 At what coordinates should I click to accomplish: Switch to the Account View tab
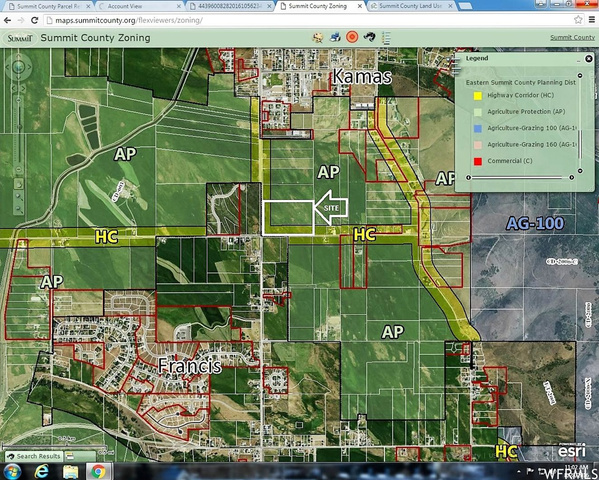[139, 6]
